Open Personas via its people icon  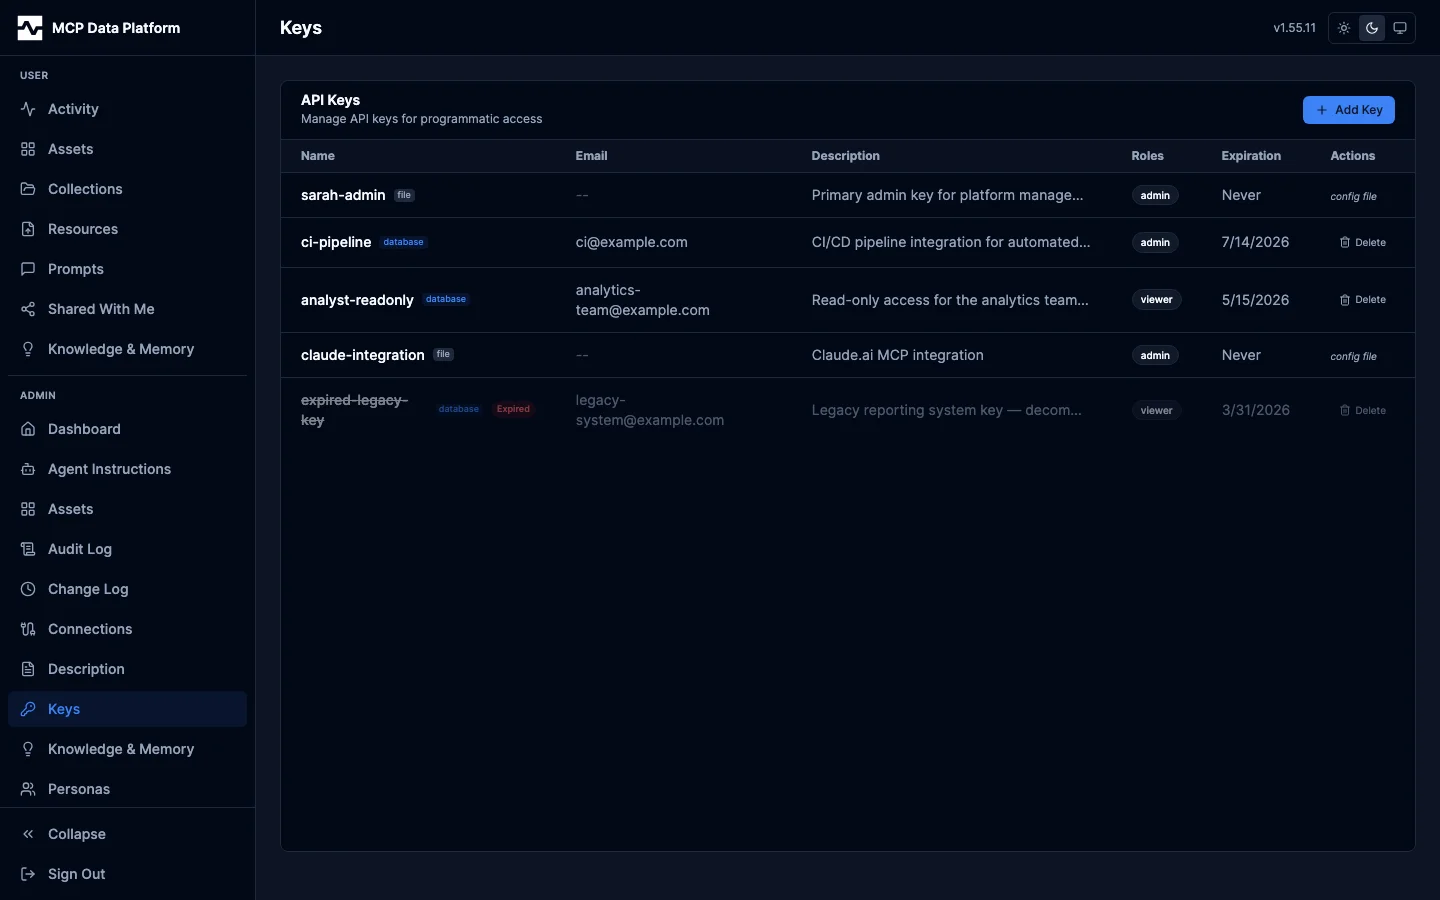coord(27,789)
